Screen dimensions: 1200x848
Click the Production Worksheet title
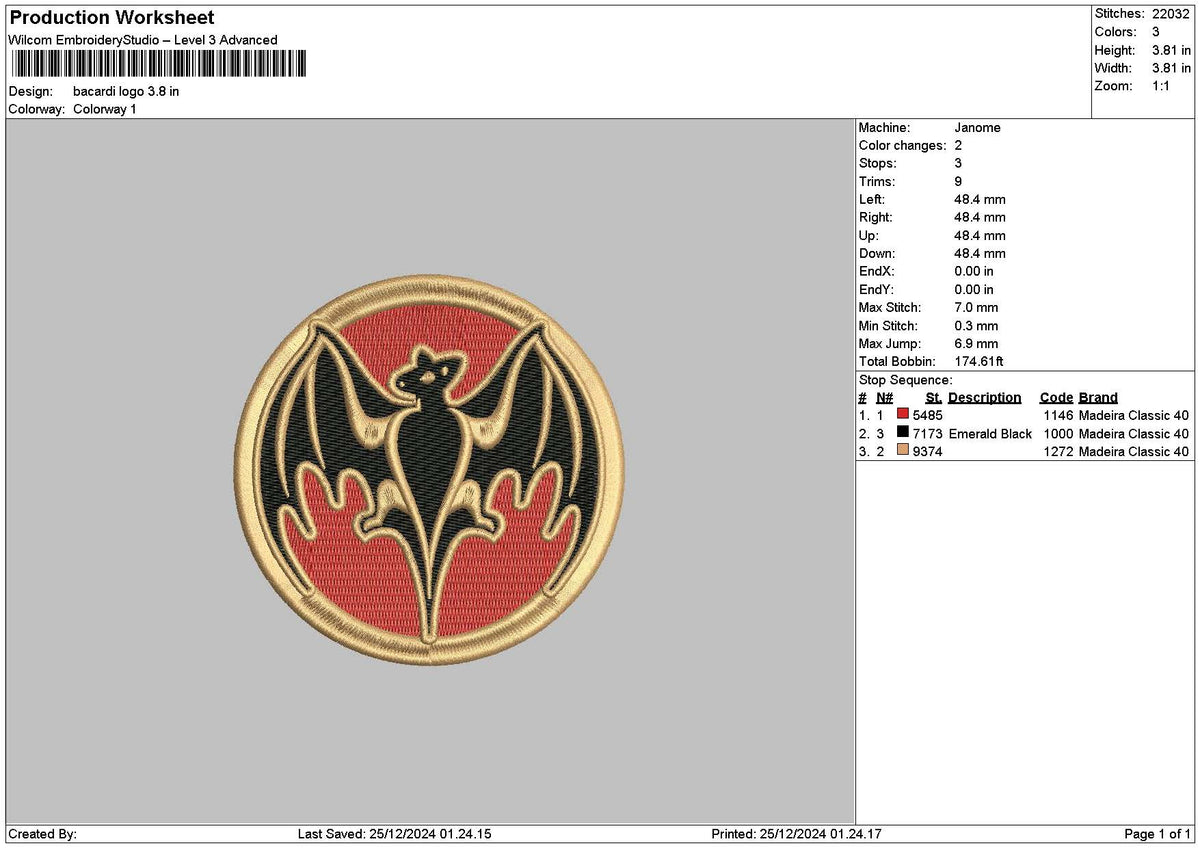point(110,18)
